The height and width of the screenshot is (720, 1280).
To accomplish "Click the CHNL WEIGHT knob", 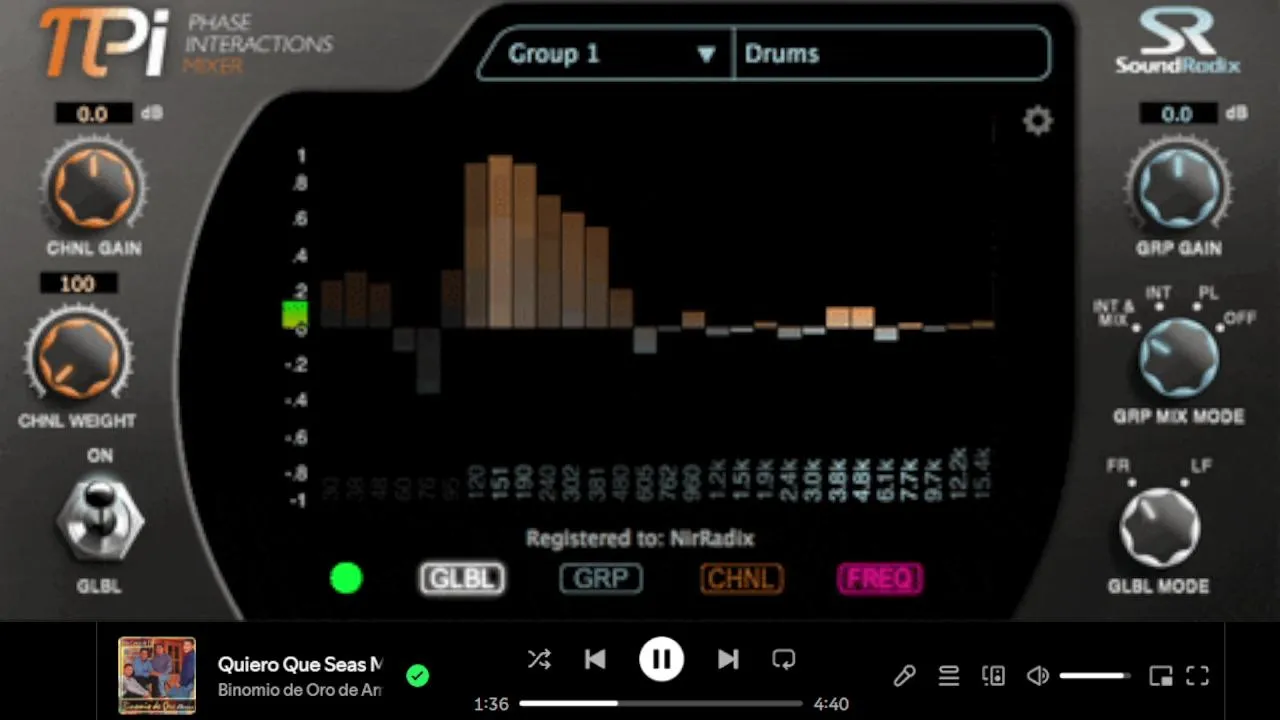I will pyautogui.click(x=78, y=356).
